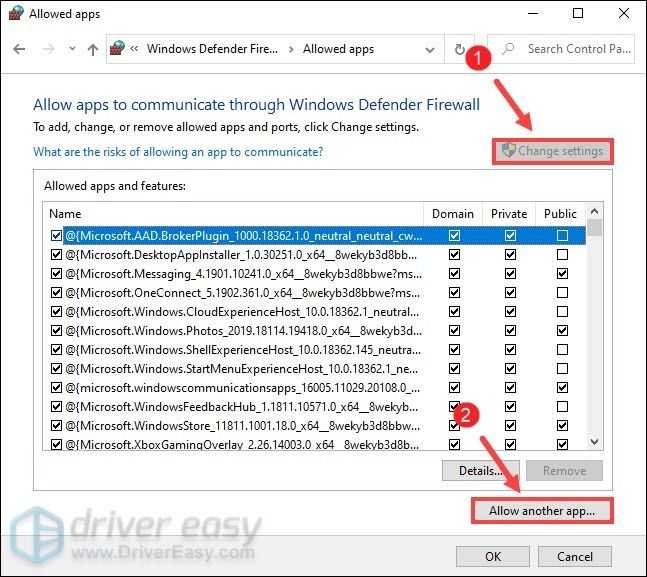Image resolution: width=647 pixels, height=577 pixels.
Task: Click the forward navigation arrow
Action: point(49,50)
